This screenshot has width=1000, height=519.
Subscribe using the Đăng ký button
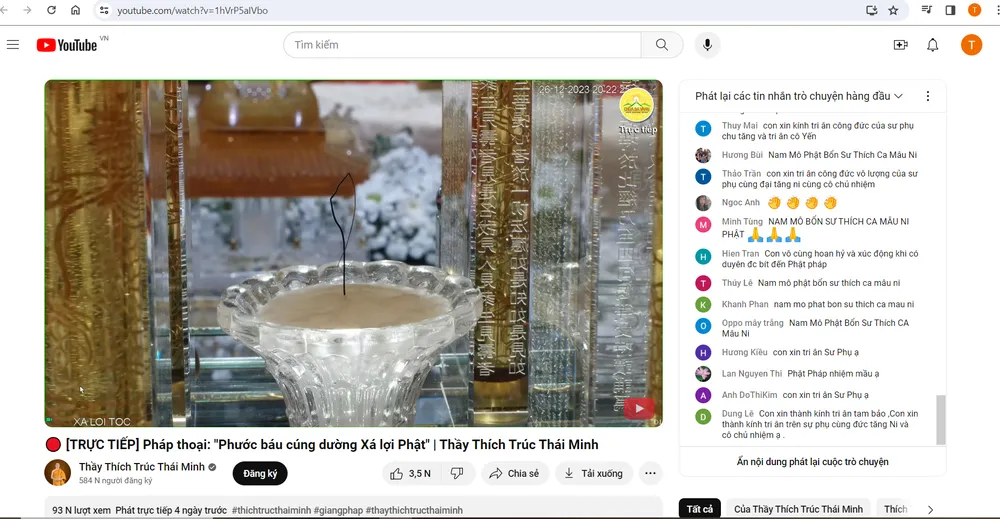pyautogui.click(x=260, y=473)
